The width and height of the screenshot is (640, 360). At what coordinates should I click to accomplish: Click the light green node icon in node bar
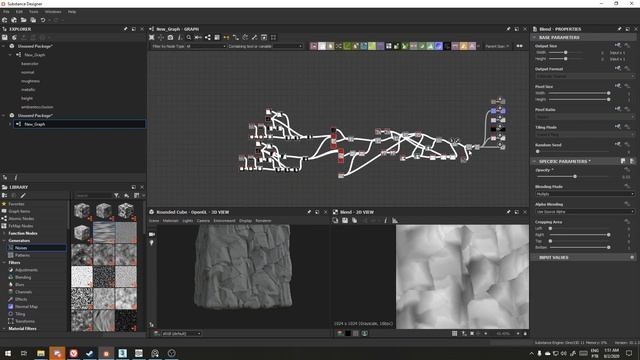pyautogui.click(x=372, y=46)
